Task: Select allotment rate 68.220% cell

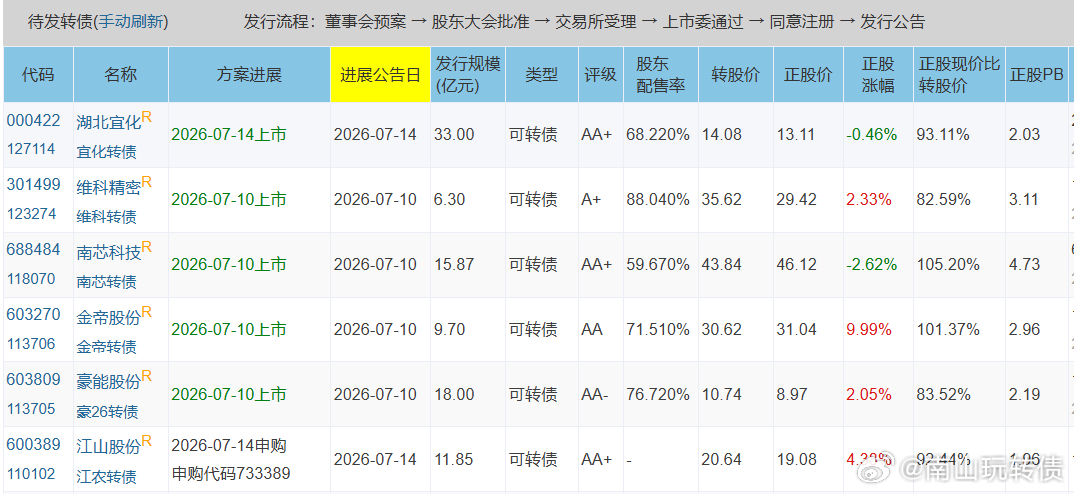Action: point(658,135)
